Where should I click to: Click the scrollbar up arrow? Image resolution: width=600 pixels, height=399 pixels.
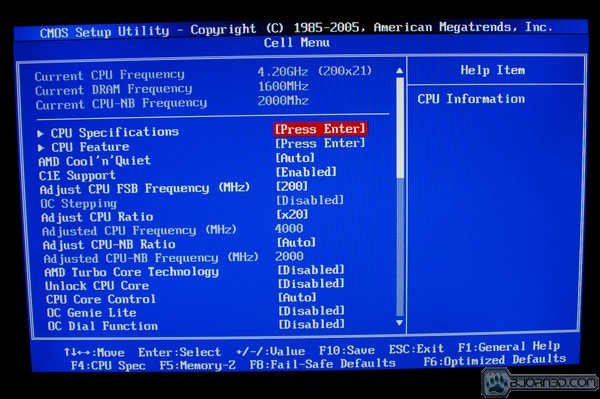pyautogui.click(x=399, y=71)
